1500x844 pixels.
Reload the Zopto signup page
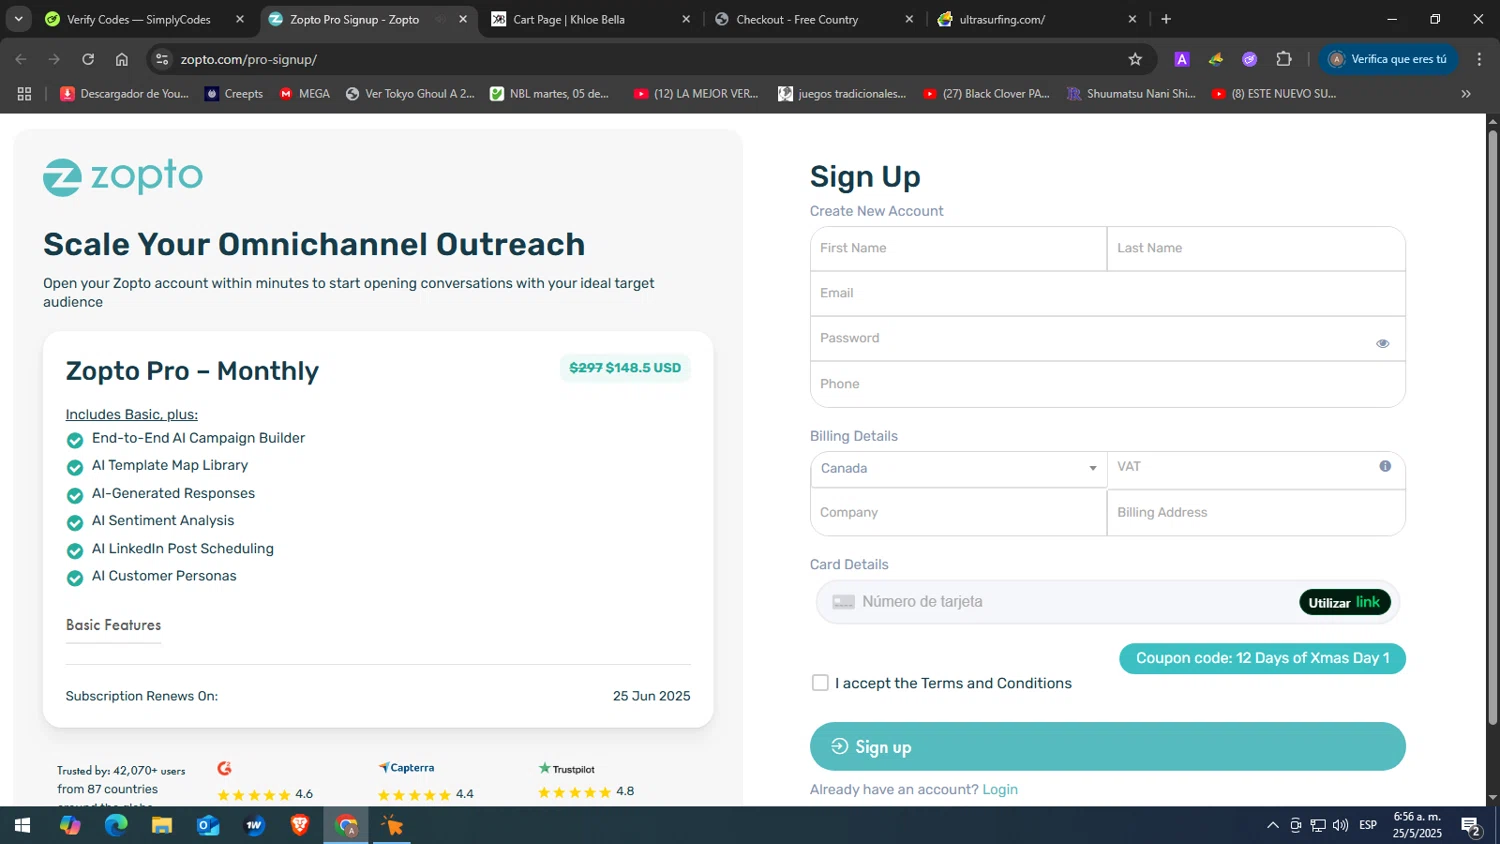click(88, 59)
